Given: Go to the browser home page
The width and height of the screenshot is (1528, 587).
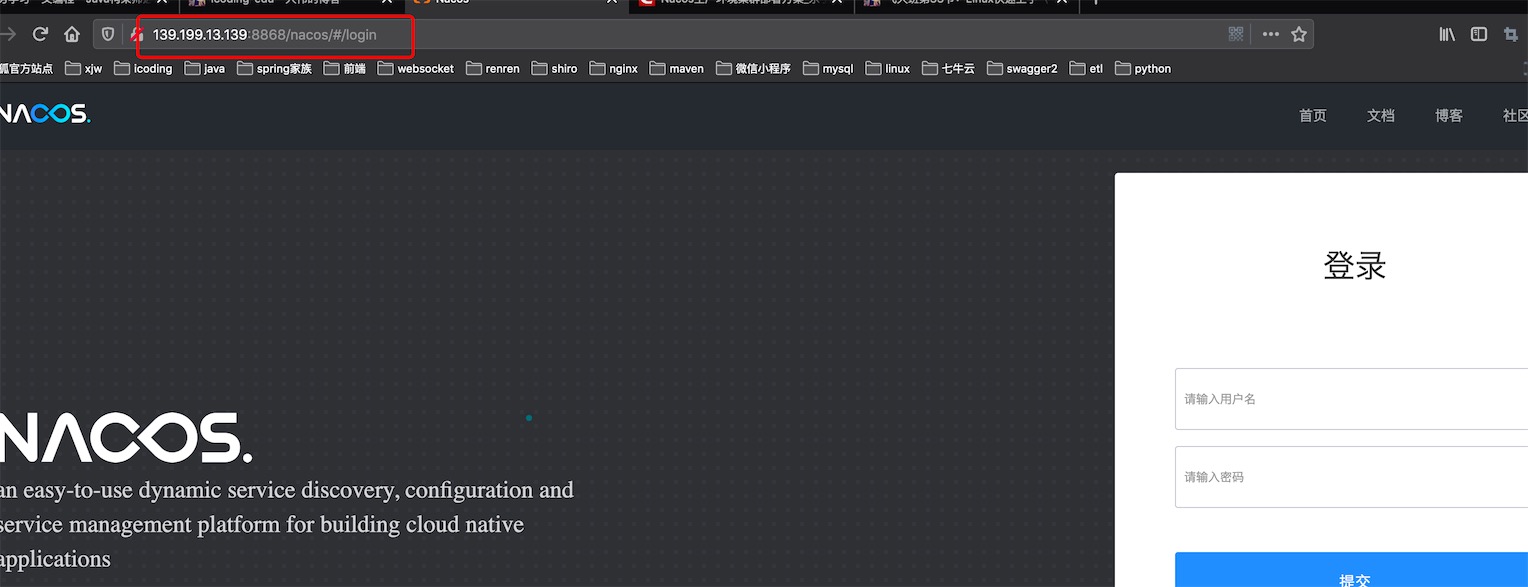Looking at the screenshot, I should pos(72,34).
